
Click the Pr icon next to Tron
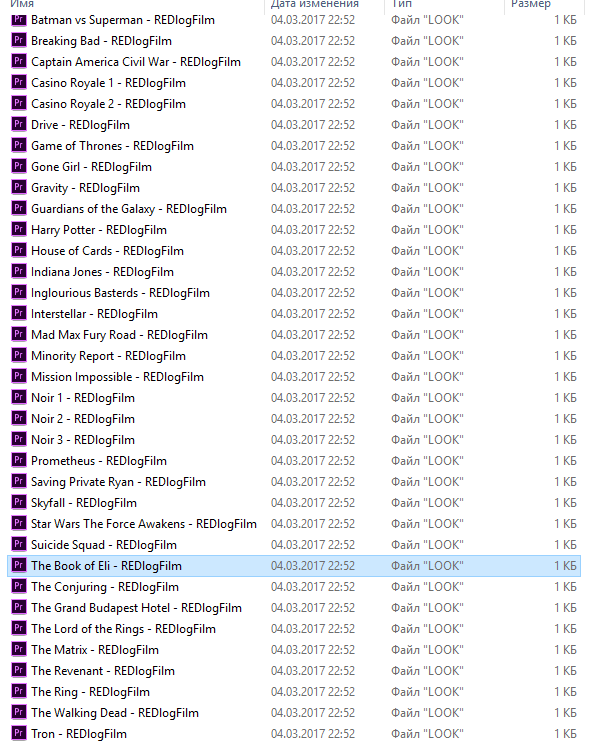click(19, 734)
